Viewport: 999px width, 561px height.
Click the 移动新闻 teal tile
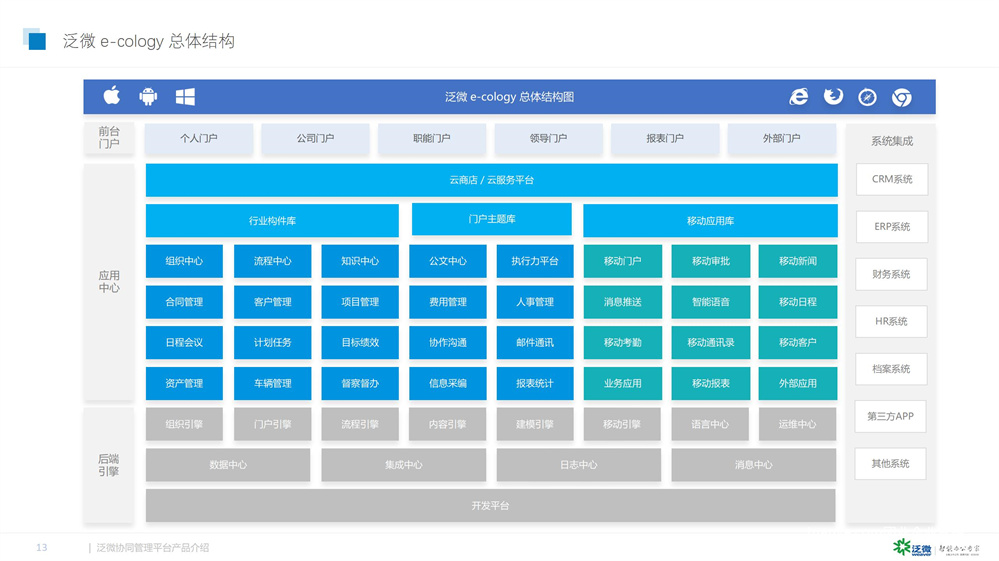798,261
